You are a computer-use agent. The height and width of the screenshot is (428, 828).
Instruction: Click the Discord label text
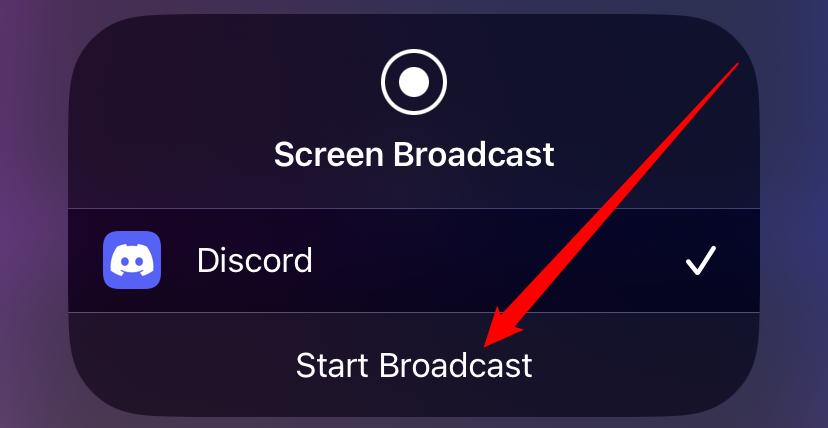click(x=255, y=261)
